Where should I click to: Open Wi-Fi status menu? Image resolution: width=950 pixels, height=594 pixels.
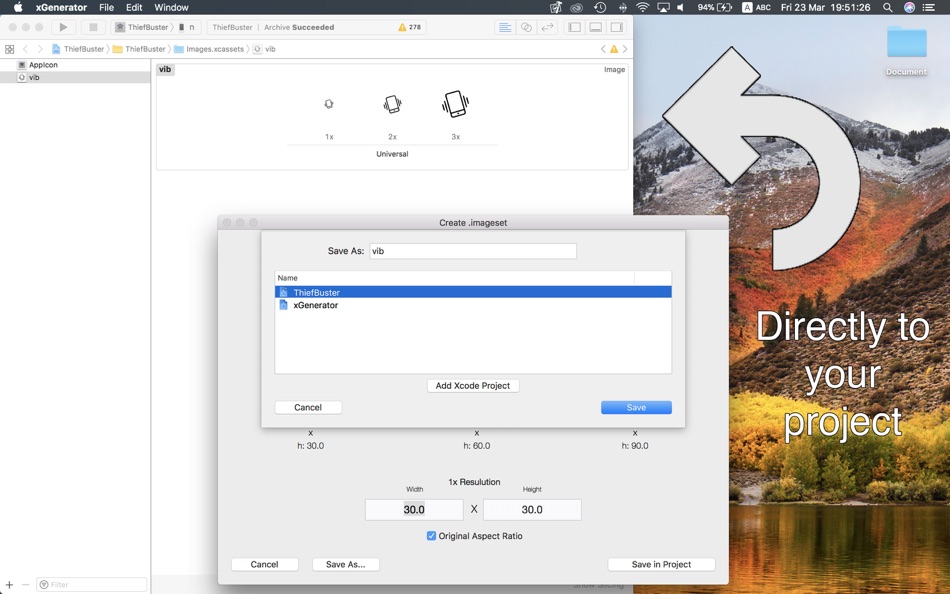click(642, 7)
